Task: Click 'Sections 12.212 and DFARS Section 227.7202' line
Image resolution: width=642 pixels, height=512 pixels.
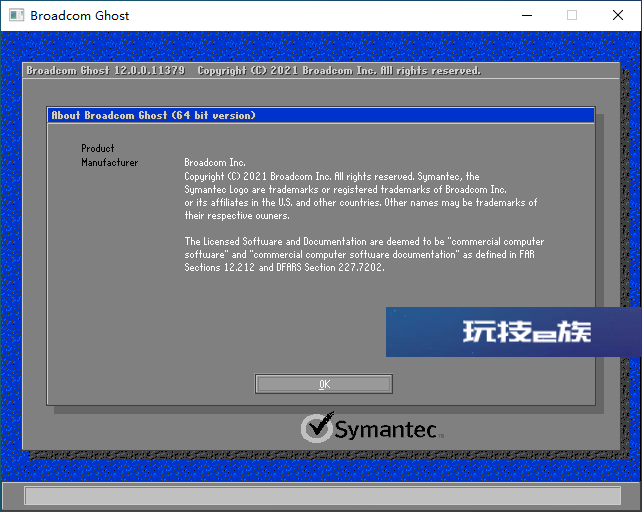Action: (284, 267)
